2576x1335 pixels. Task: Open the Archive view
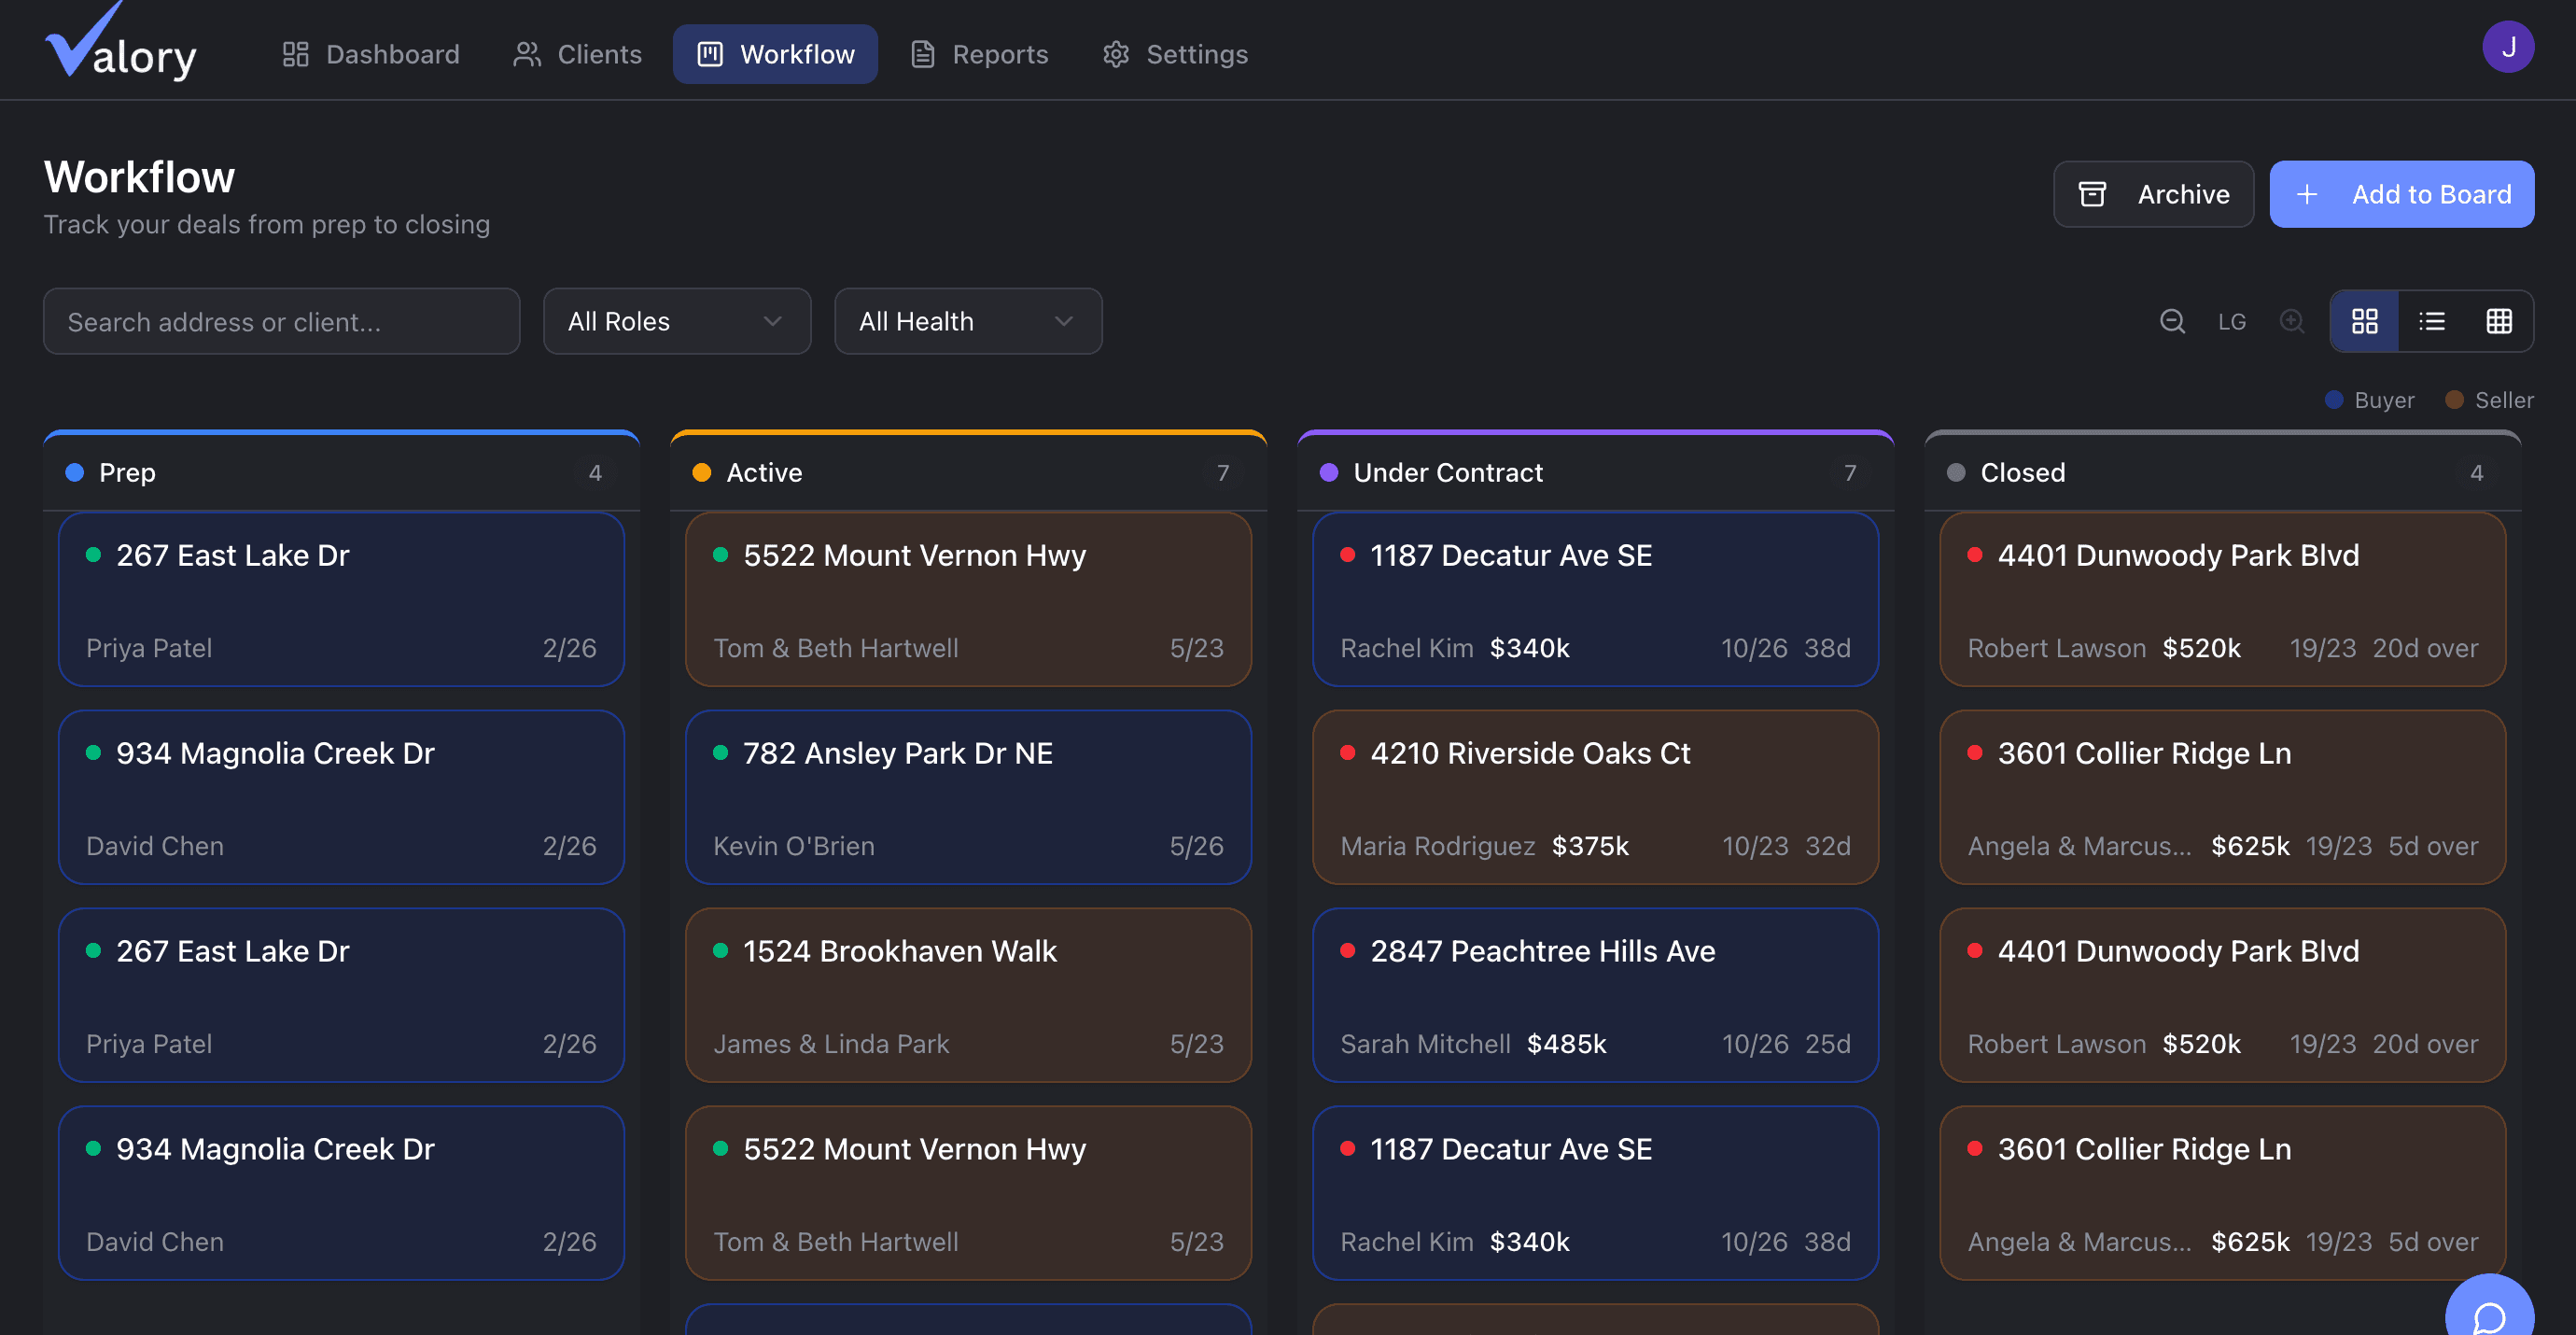(x=2153, y=193)
